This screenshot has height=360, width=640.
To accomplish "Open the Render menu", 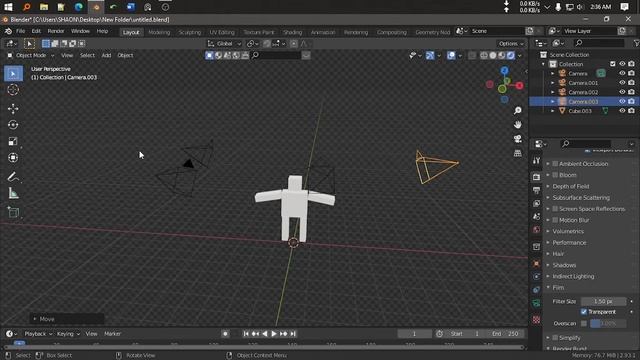I will (56, 31).
